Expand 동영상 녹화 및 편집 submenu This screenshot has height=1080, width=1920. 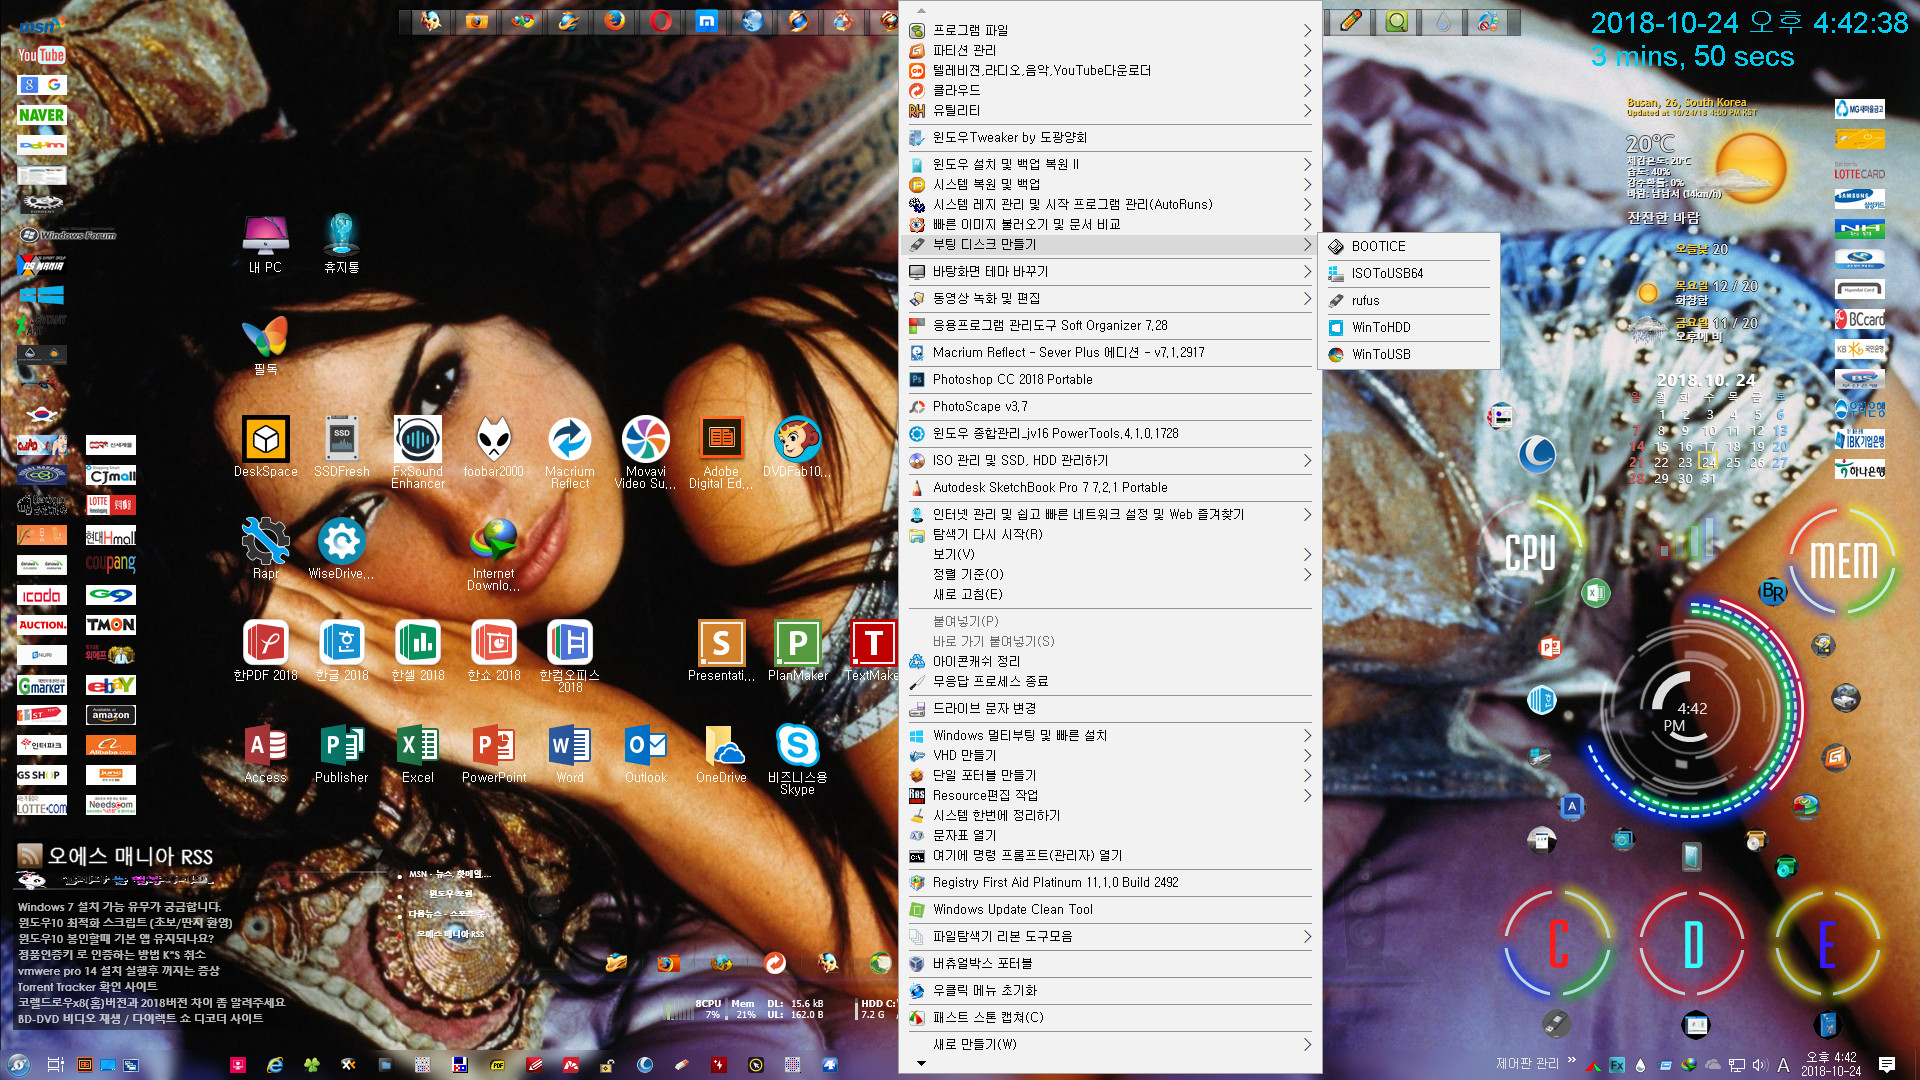(1110, 298)
